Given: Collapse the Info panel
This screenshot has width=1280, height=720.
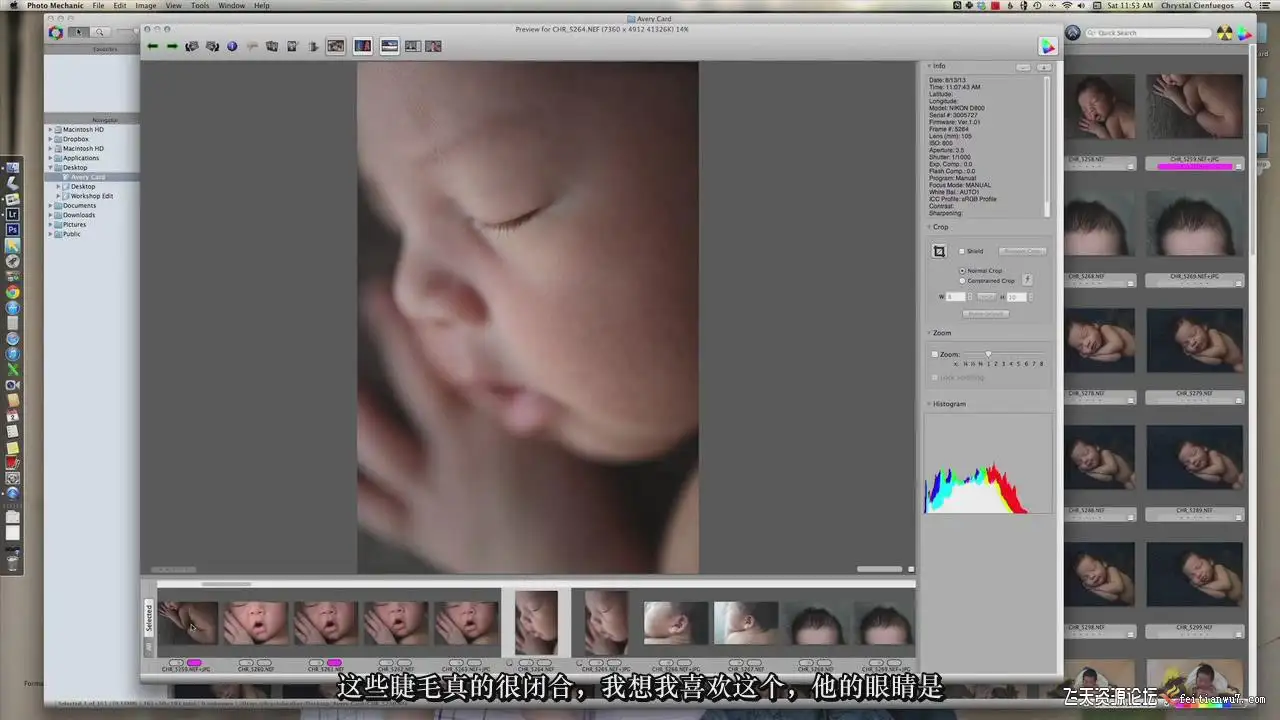Looking at the screenshot, I should pos(928,67).
